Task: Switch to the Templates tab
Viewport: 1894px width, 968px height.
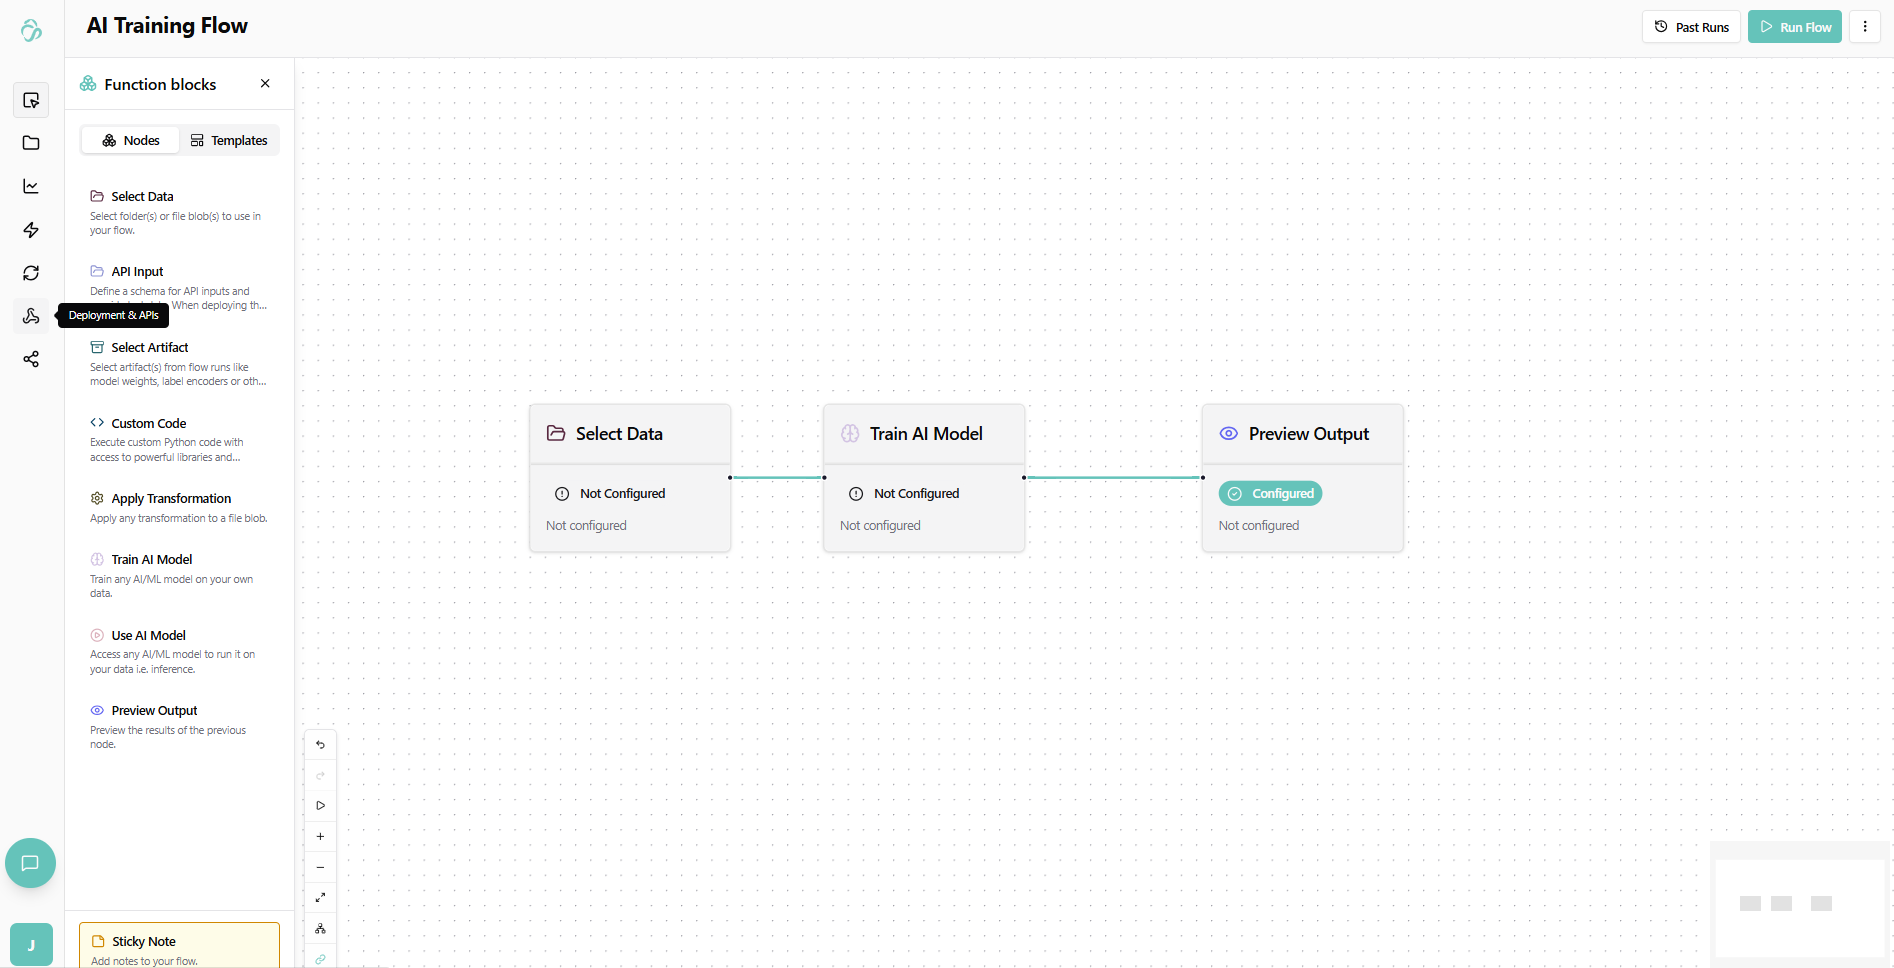Action: pyautogui.click(x=229, y=141)
